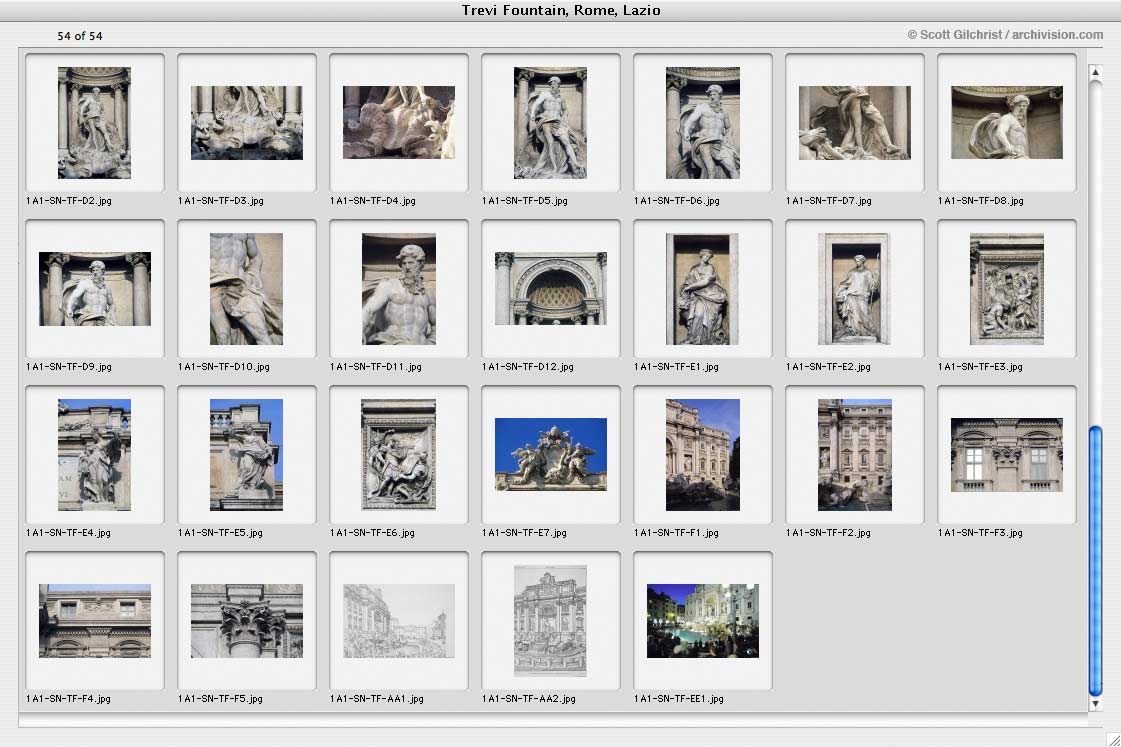Click the filename label 1A1-SN-TF-EE1.jpg
This screenshot has width=1121, height=747.
point(678,698)
